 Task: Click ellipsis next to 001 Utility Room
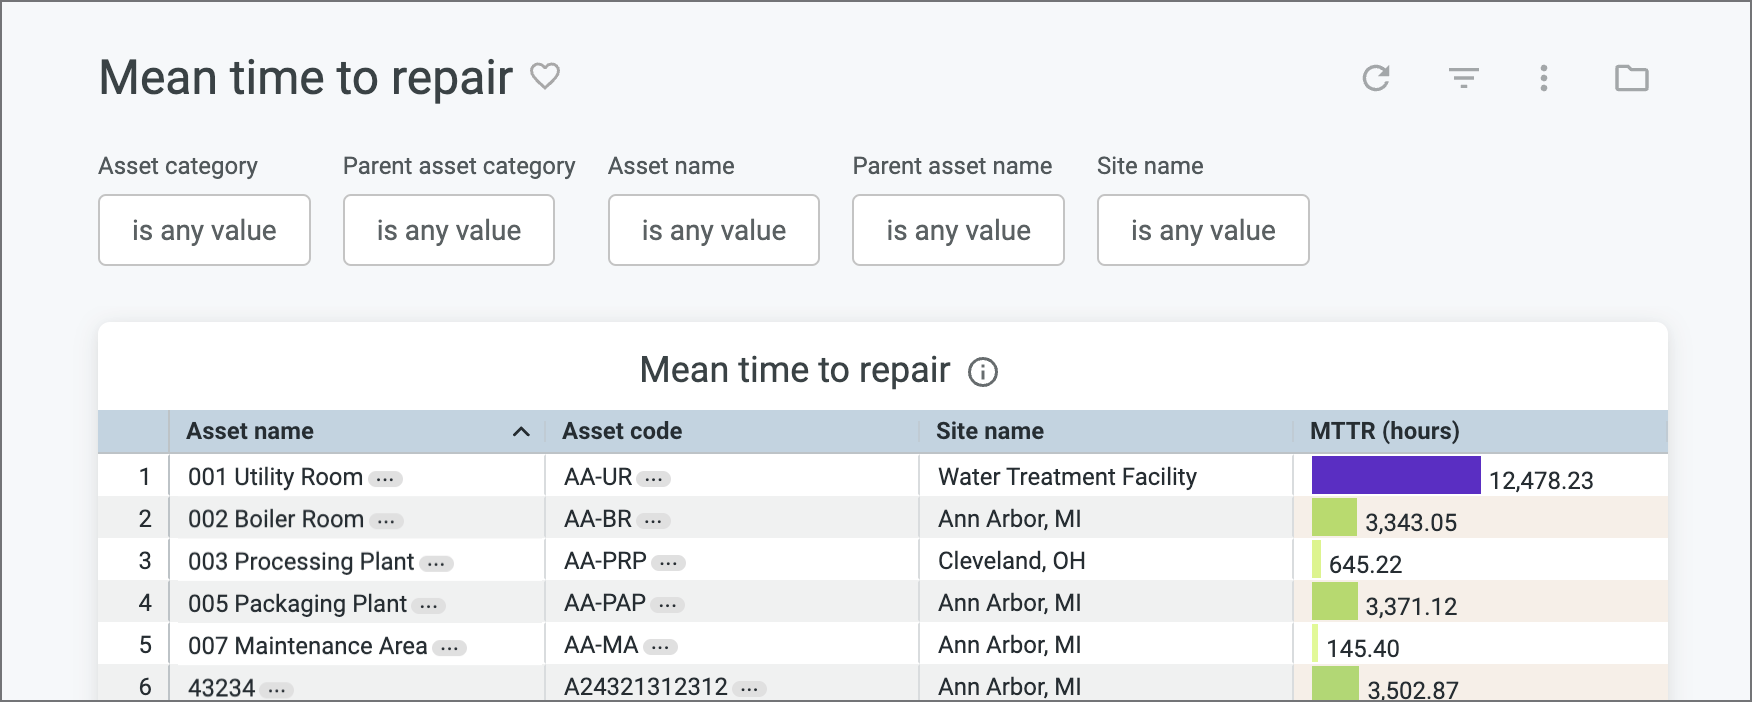[x=385, y=479]
